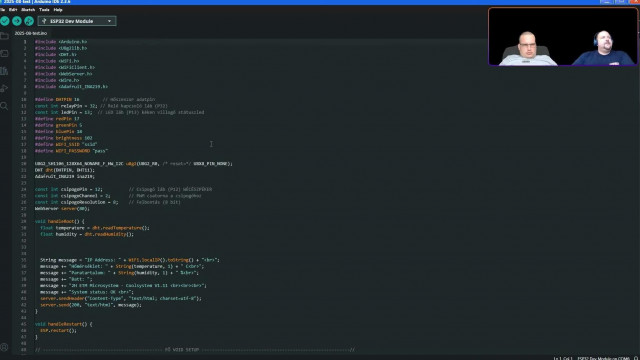Viewport: 640px width, 360px height.
Task: Click the 'String message = "IP Address' line
Action: pyautogui.click(x=130, y=260)
